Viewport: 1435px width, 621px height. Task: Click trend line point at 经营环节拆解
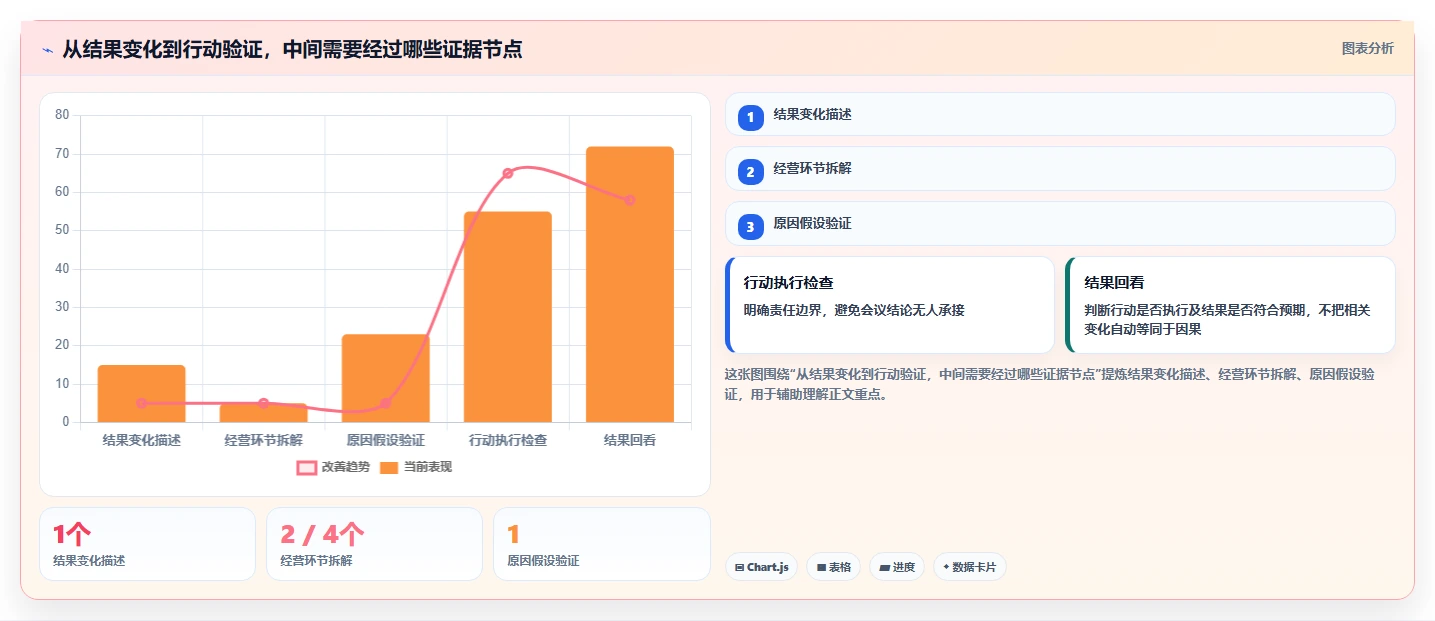point(264,403)
